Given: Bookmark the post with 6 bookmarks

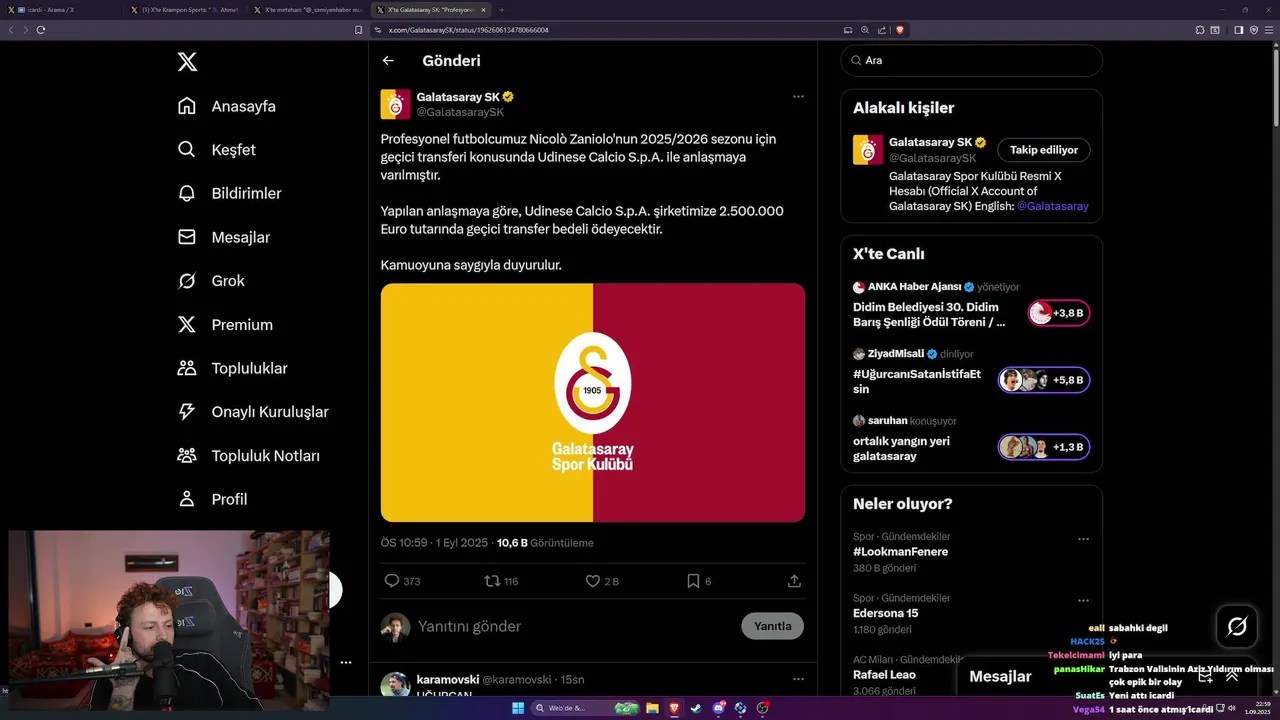Looking at the screenshot, I should (693, 581).
